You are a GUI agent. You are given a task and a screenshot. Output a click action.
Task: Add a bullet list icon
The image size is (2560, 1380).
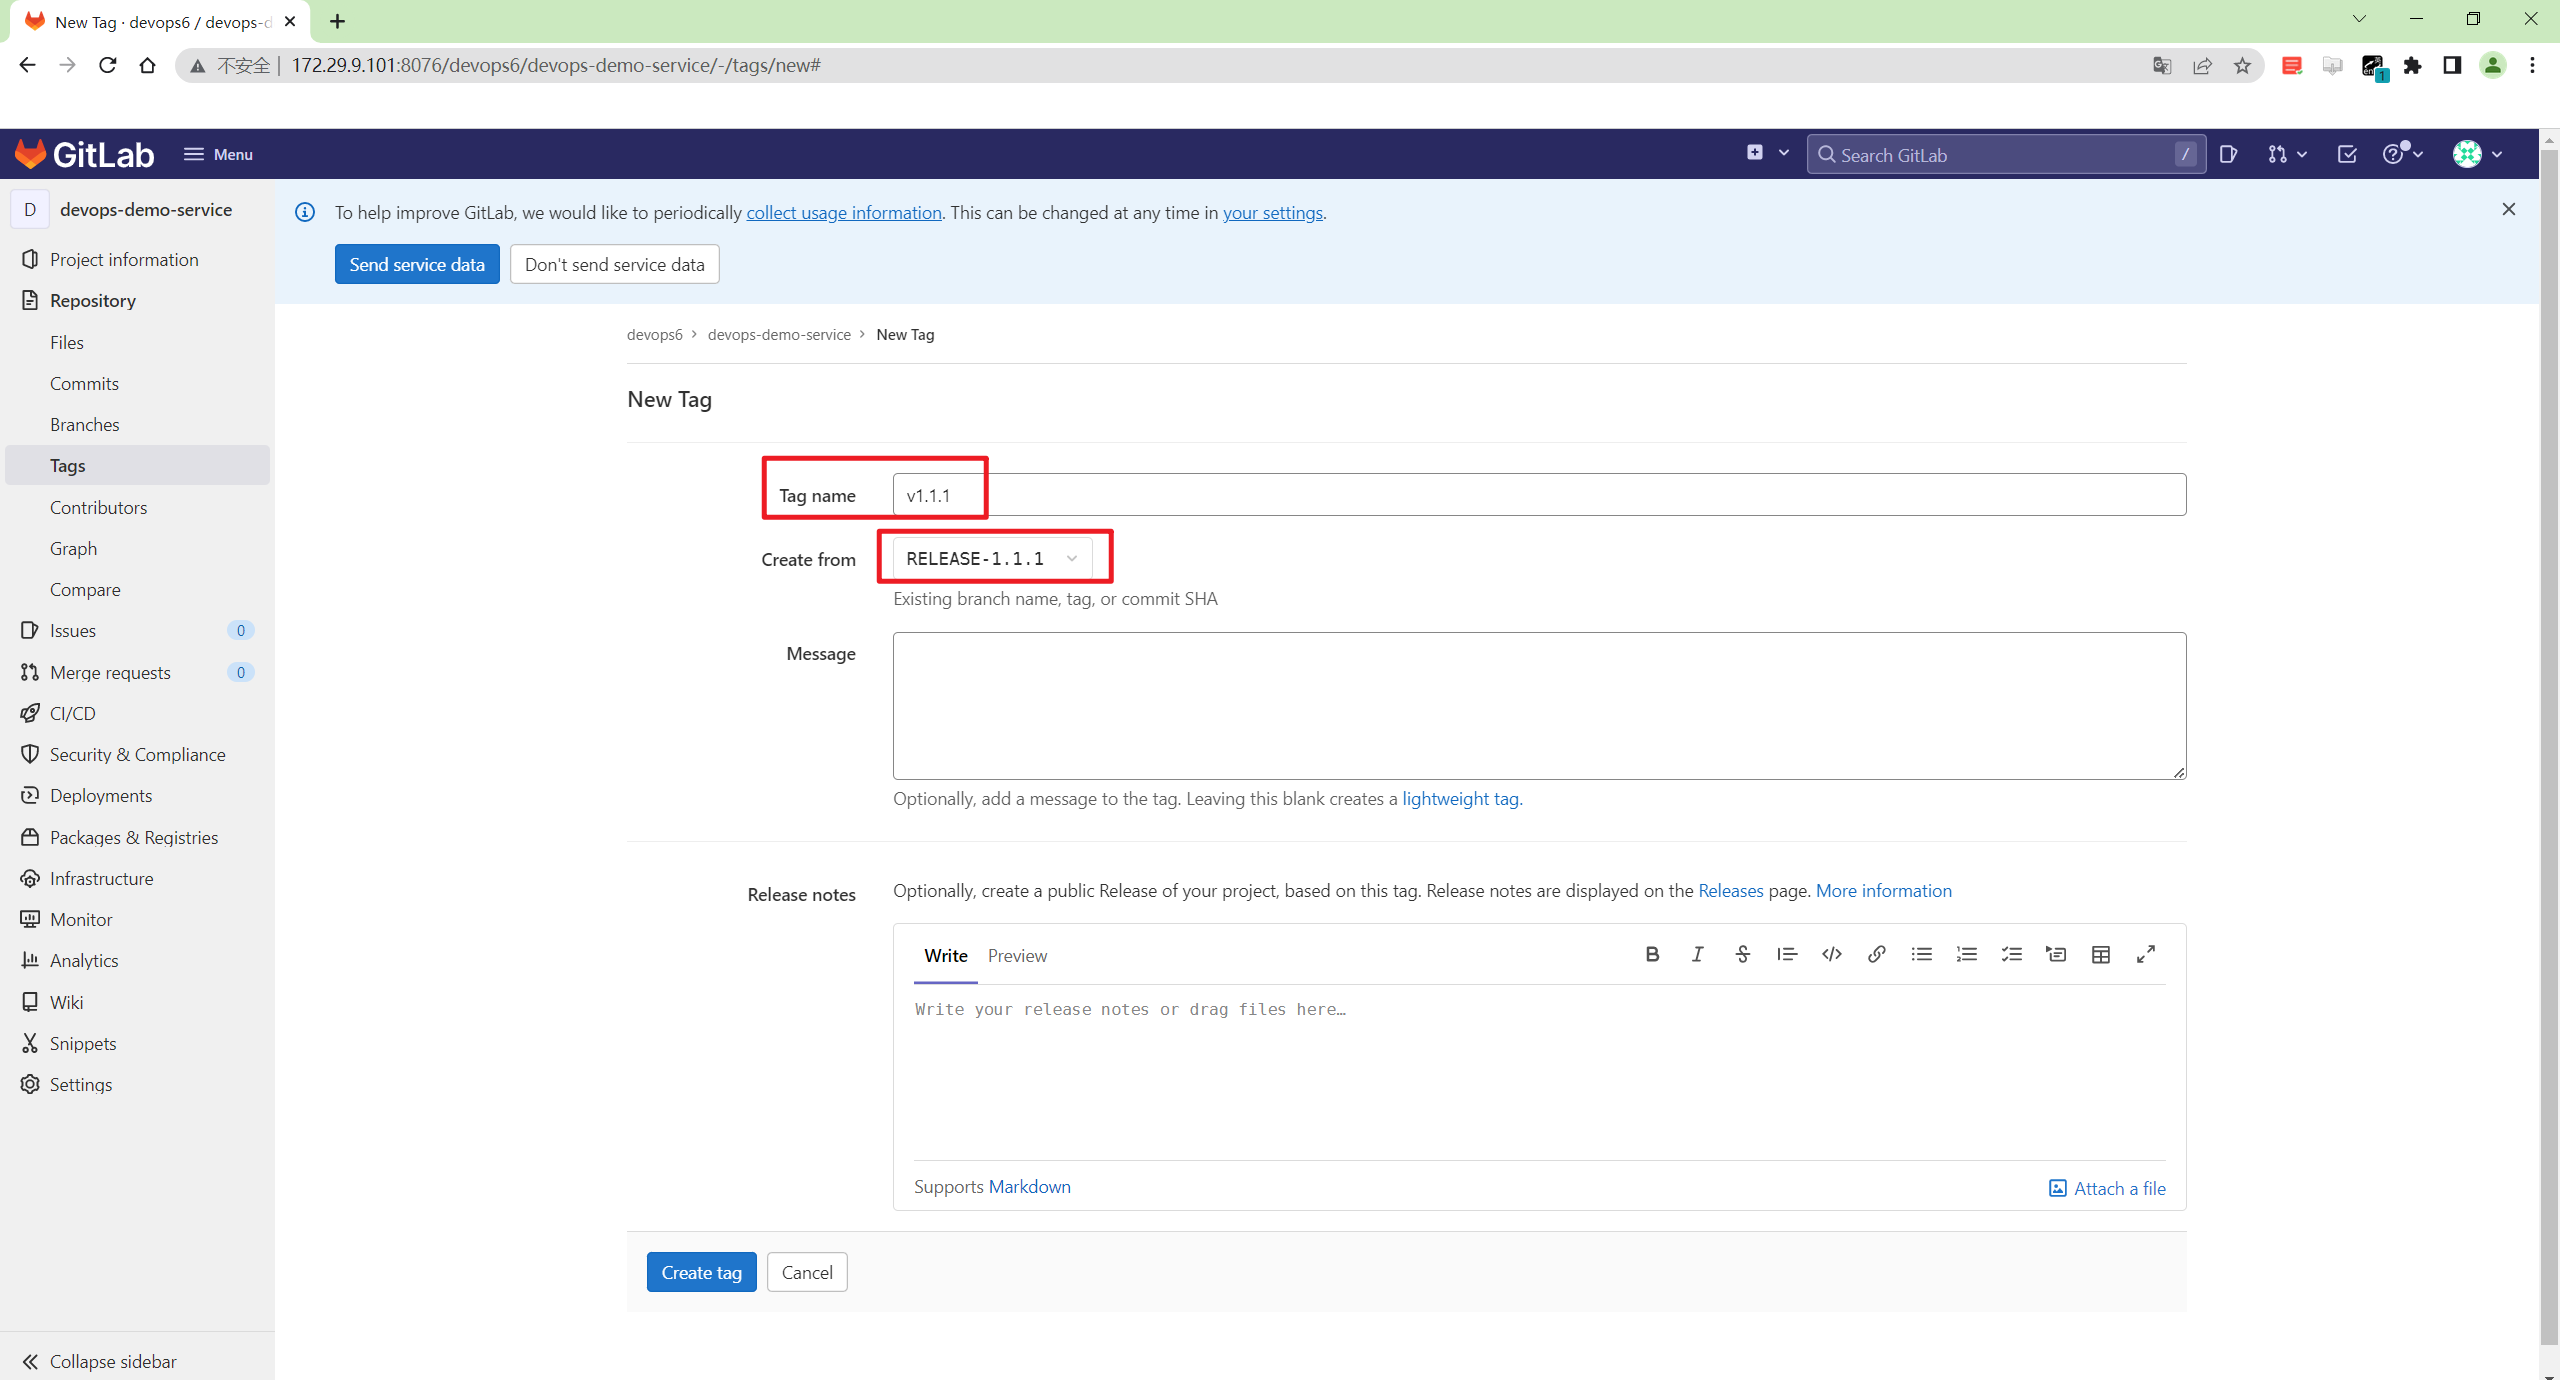pyautogui.click(x=1921, y=954)
